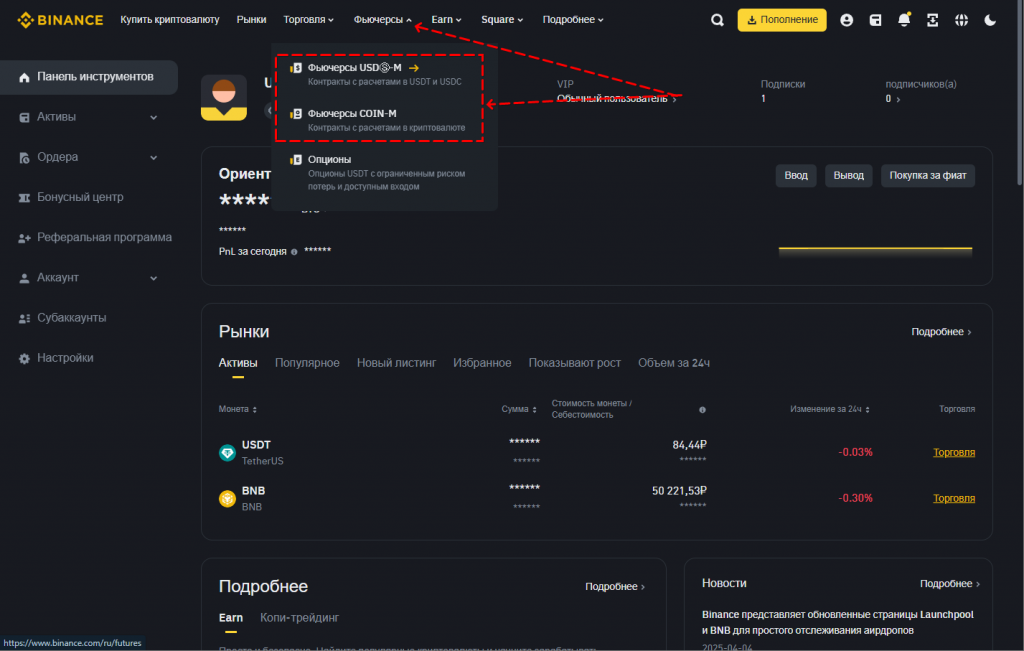Sort by Изменение за 24ч arrows

tap(867, 409)
